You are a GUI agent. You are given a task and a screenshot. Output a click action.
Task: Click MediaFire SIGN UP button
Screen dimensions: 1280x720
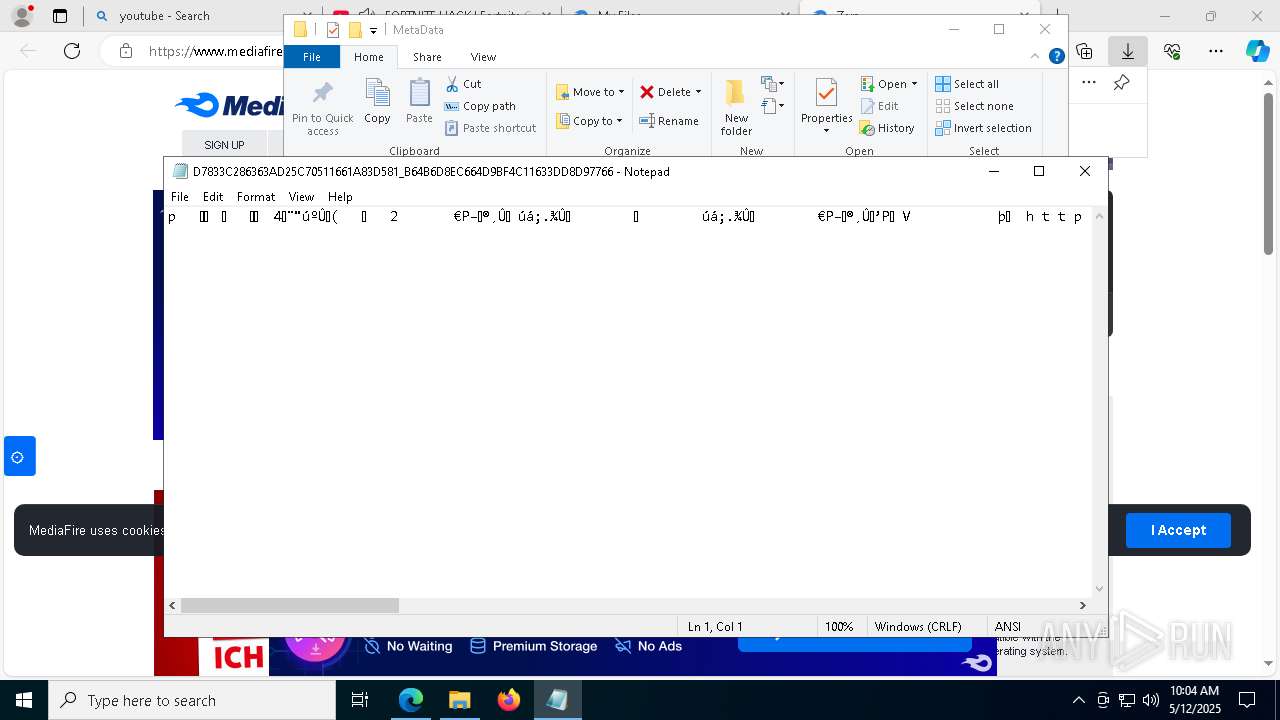point(224,145)
